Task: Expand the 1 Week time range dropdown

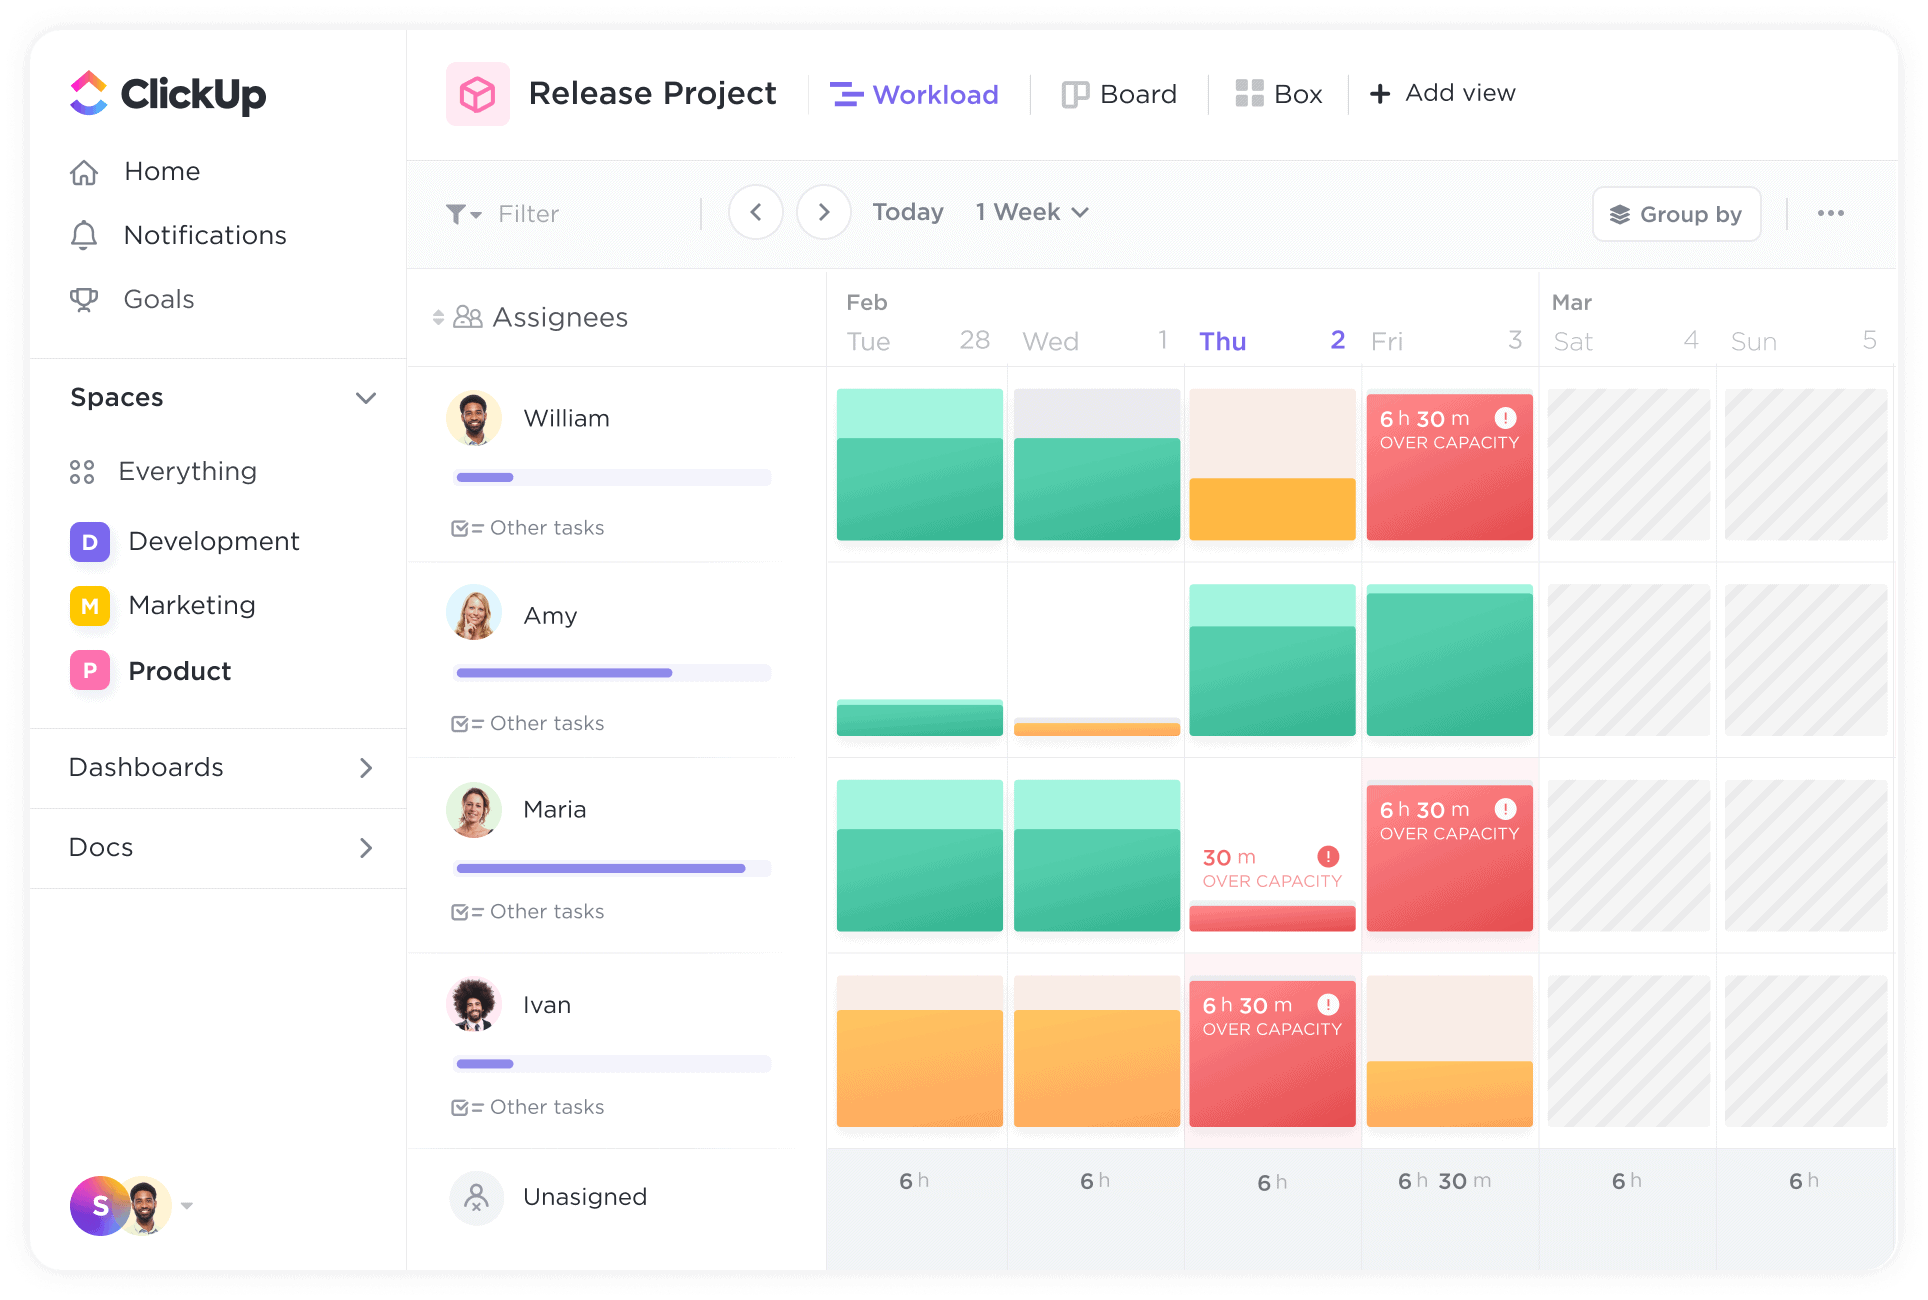Action: [x=1030, y=212]
